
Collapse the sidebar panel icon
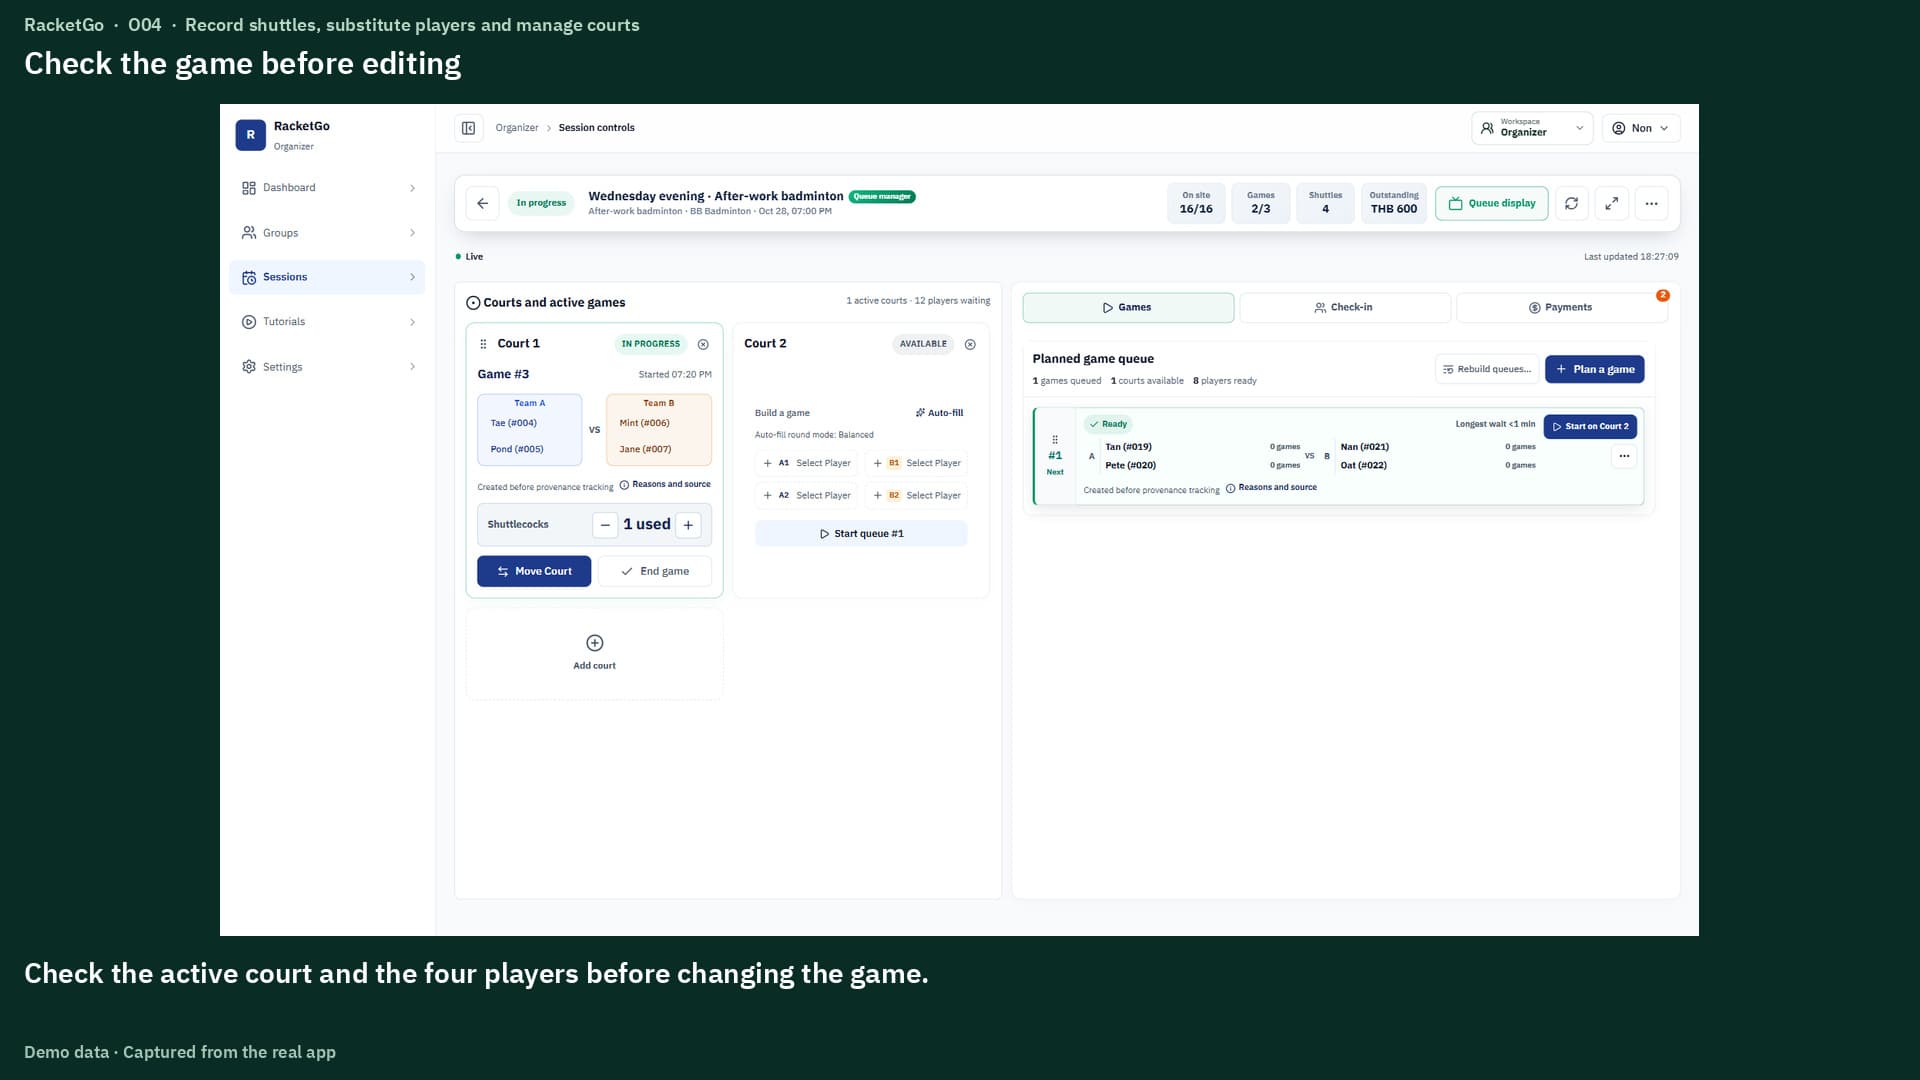pyautogui.click(x=468, y=128)
